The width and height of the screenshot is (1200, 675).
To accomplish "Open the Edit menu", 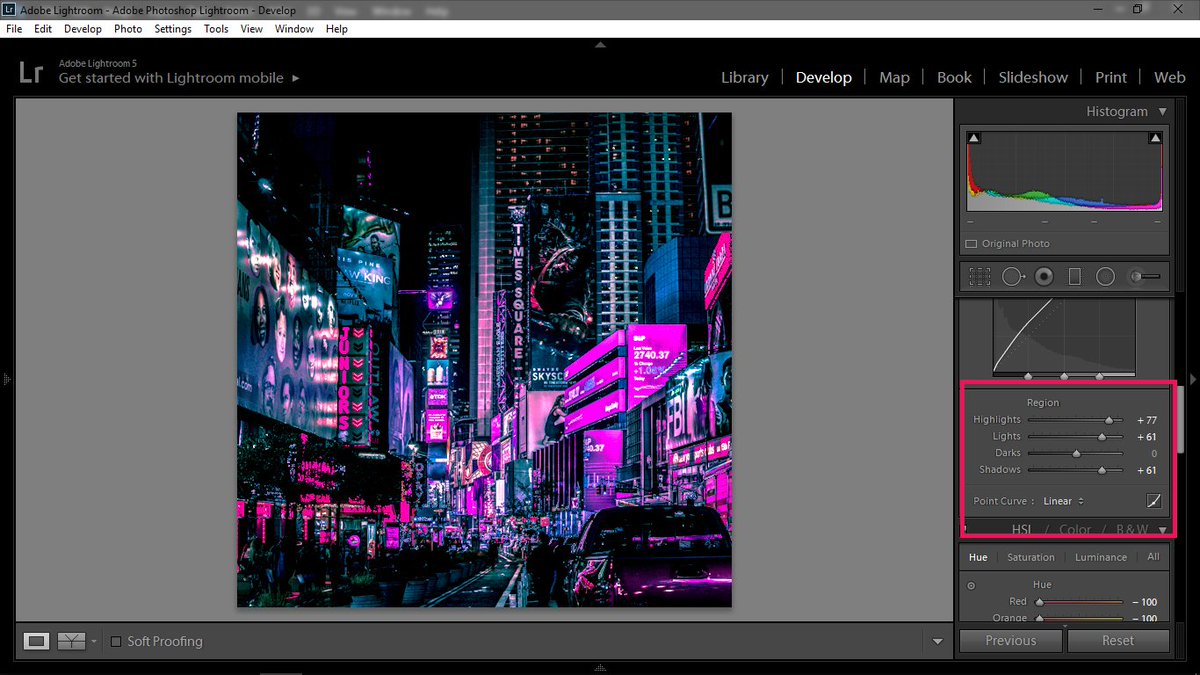I will click(43, 29).
